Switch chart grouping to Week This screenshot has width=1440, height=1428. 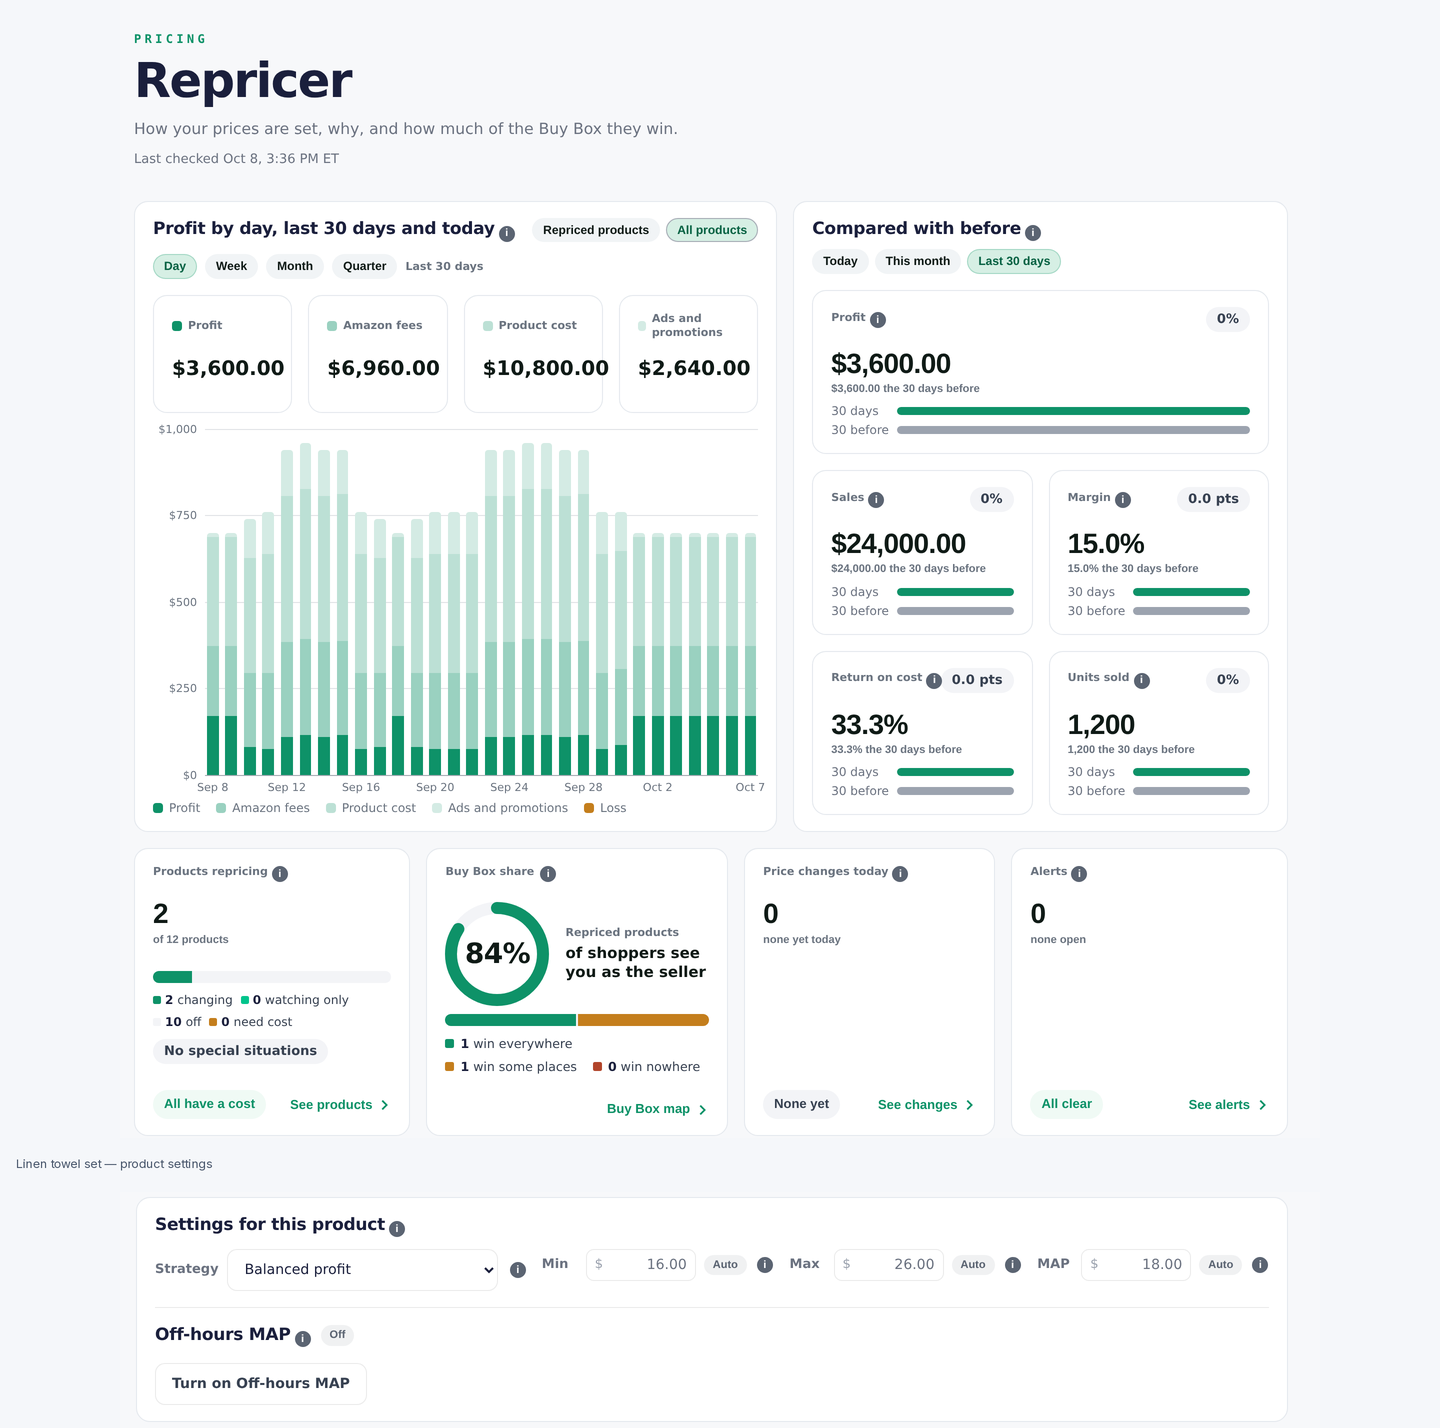[x=231, y=266]
